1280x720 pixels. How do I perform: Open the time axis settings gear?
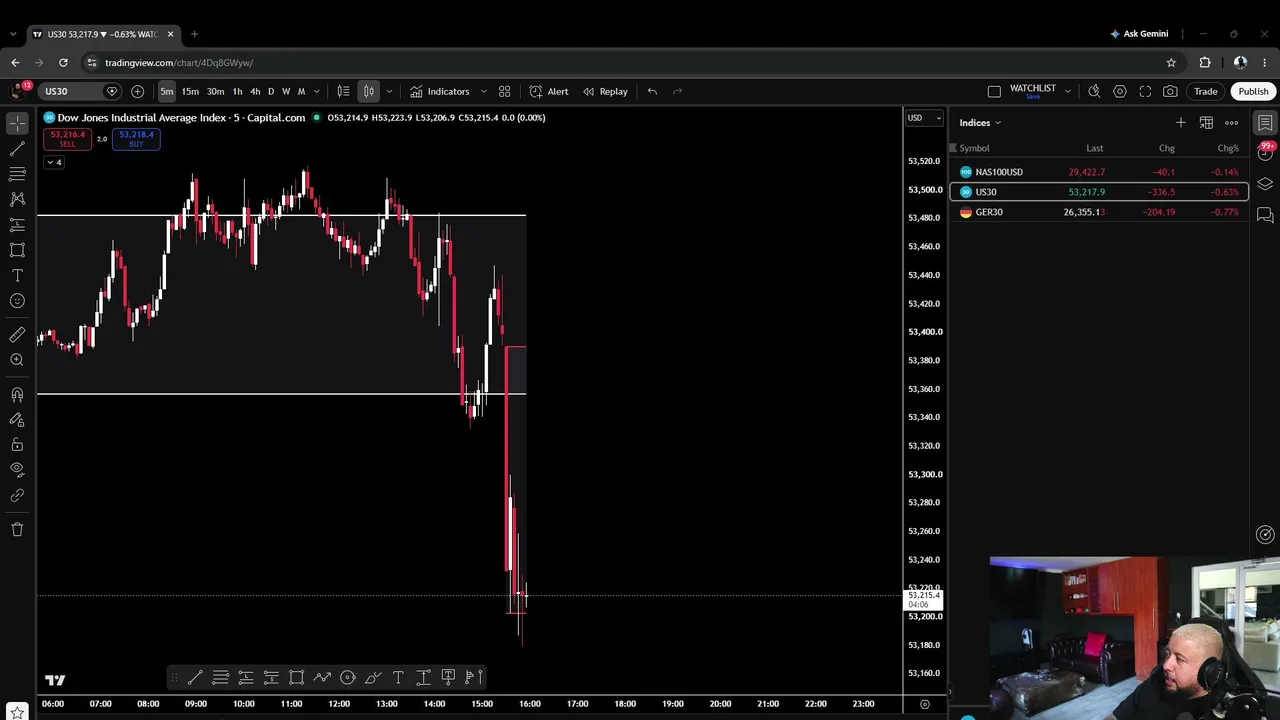coord(924,704)
